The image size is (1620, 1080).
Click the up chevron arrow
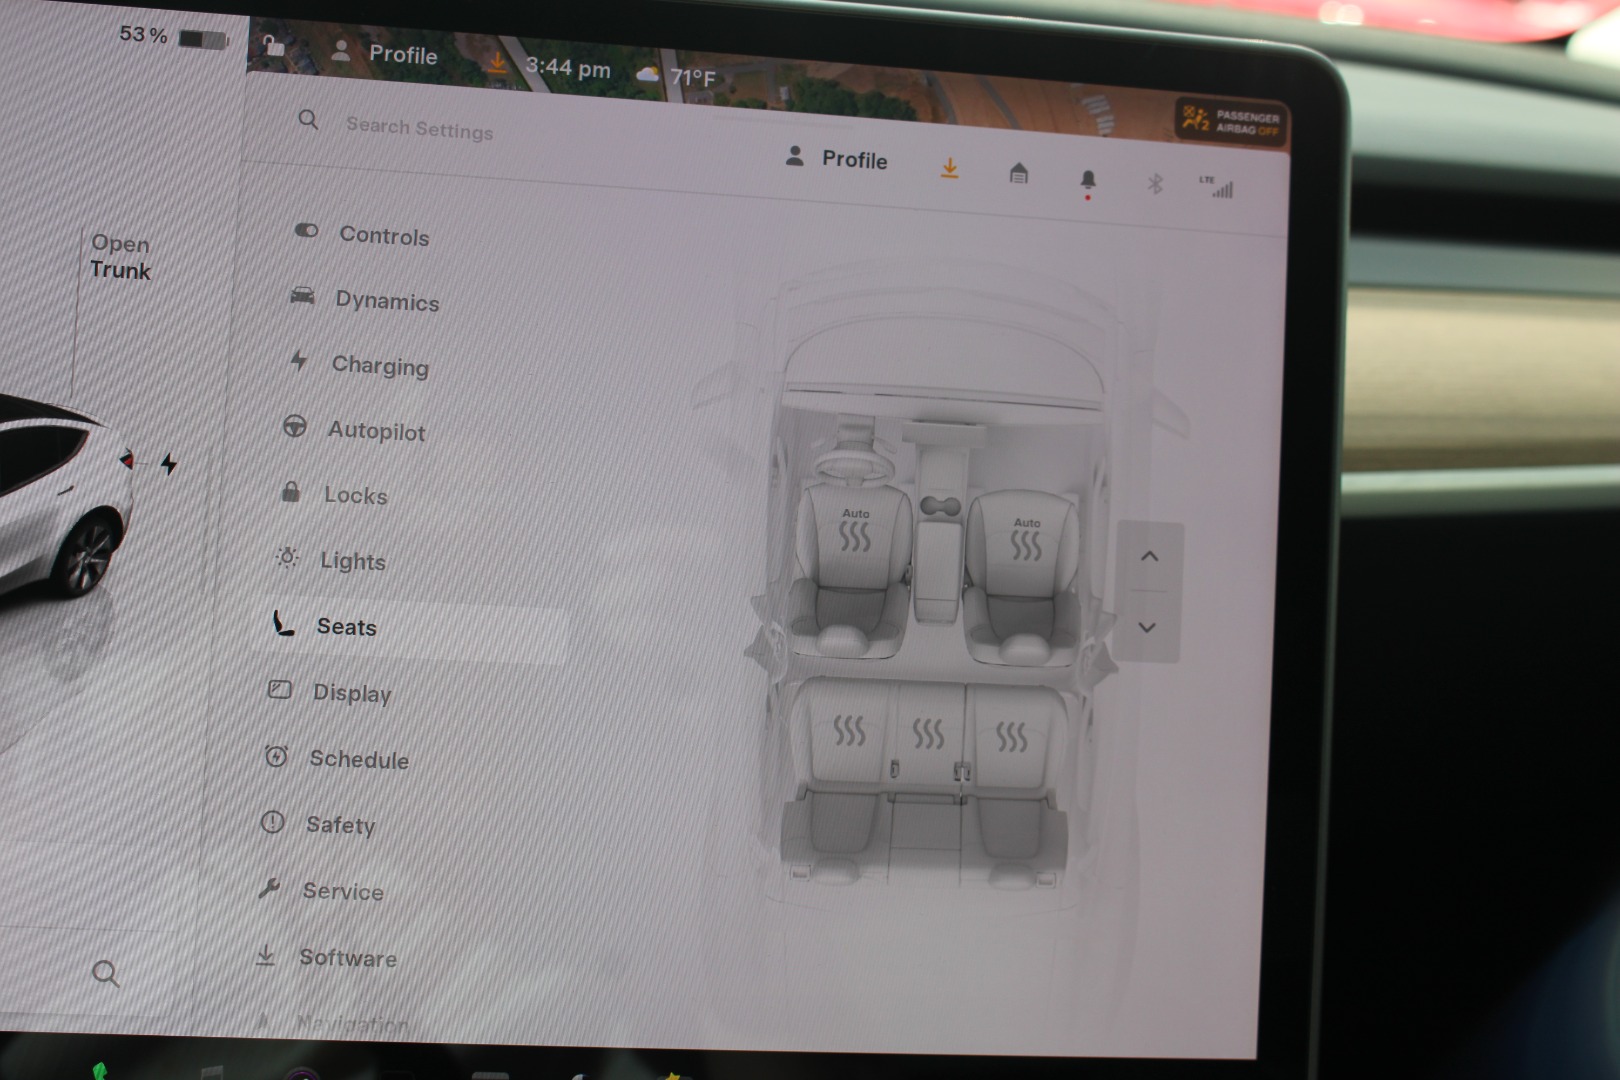tap(1149, 557)
